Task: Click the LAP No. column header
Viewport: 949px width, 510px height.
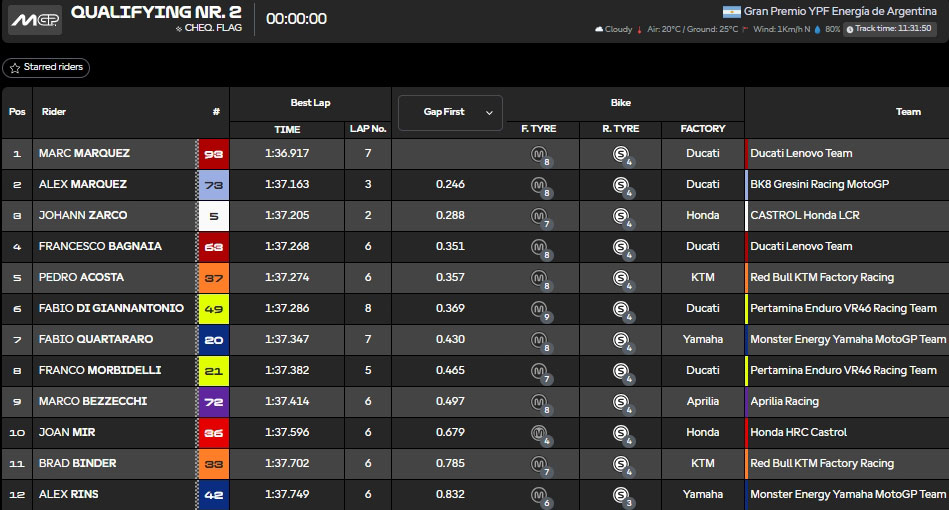Action: [367, 129]
